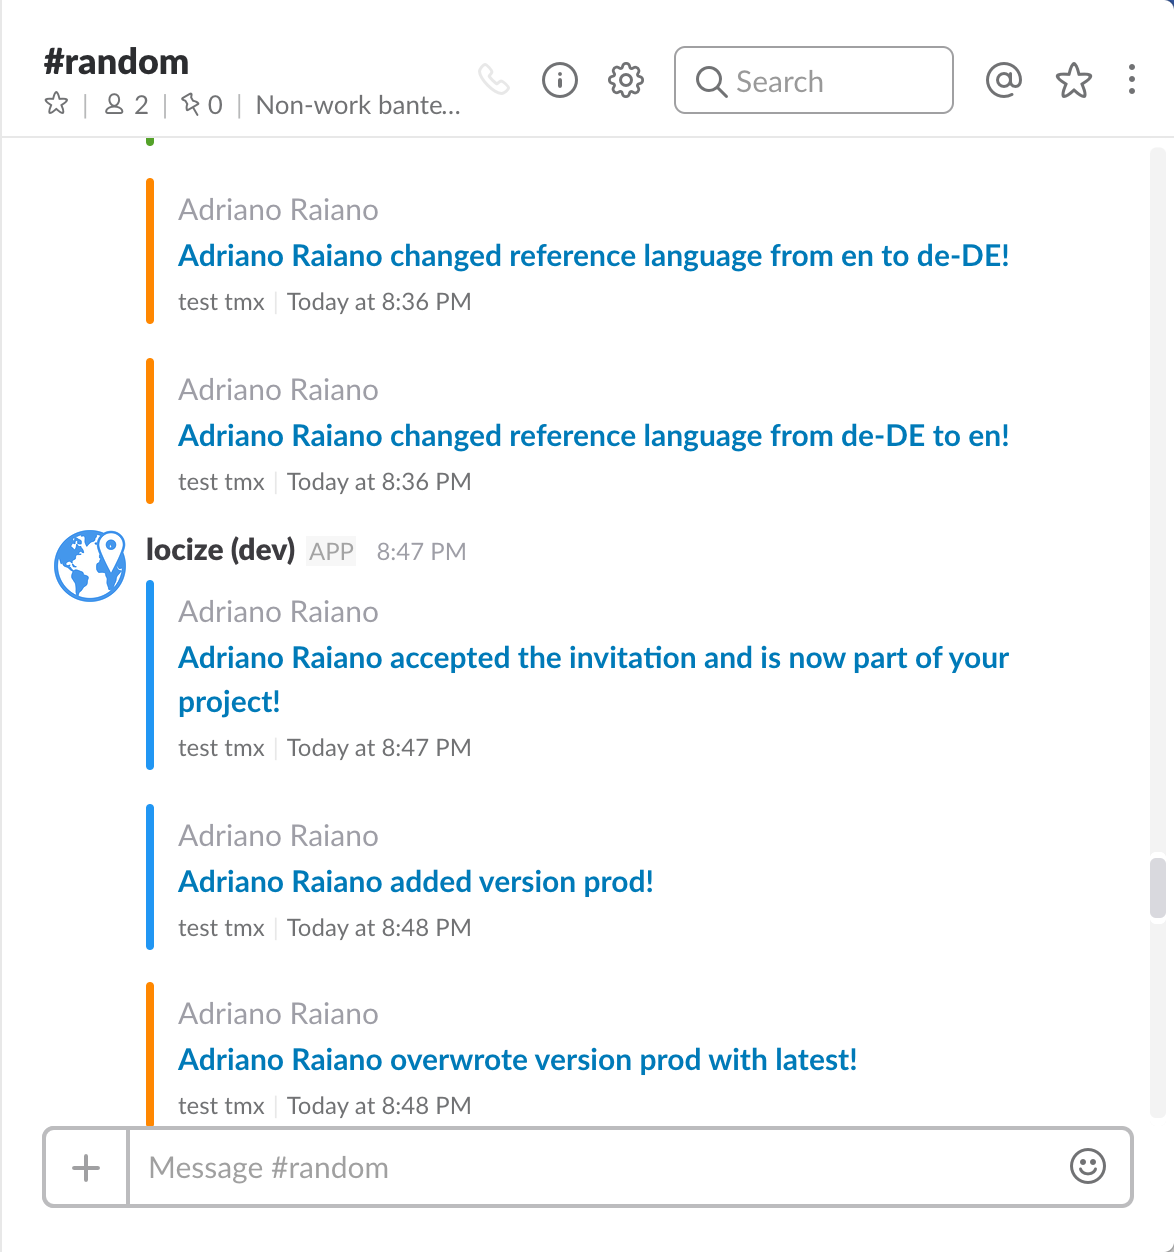Open starred items star icon in toolbar
This screenshot has width=1174, height=1252.
[x=1073, y=80]
